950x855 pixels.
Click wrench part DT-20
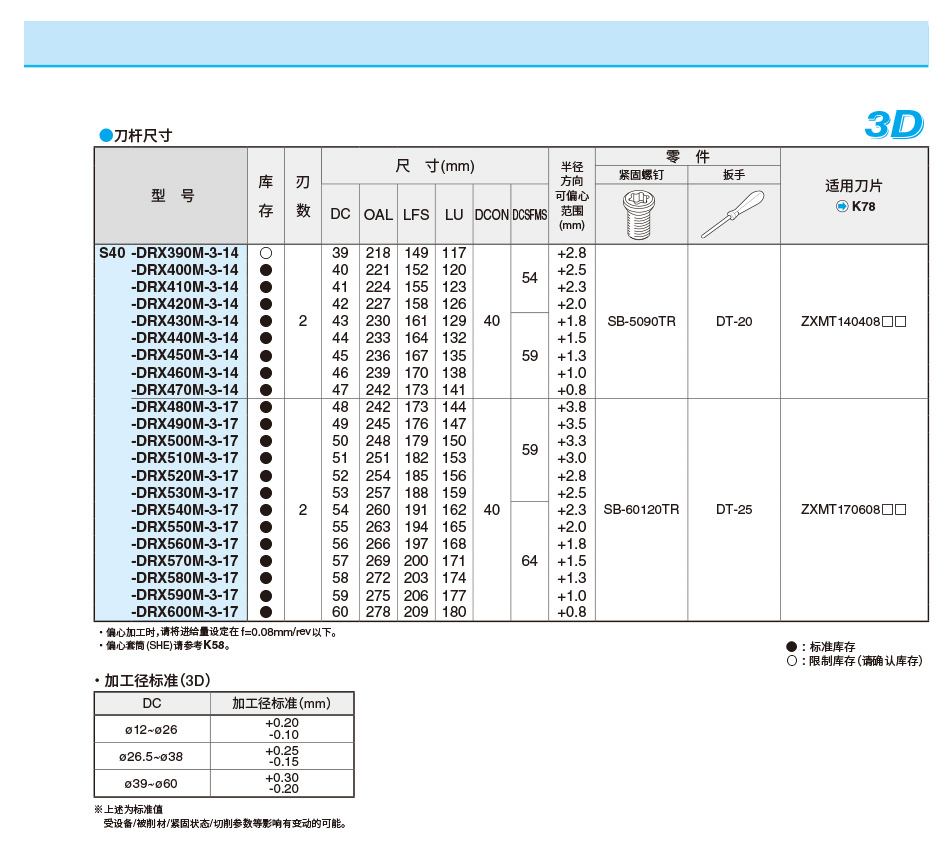[734, 321]
